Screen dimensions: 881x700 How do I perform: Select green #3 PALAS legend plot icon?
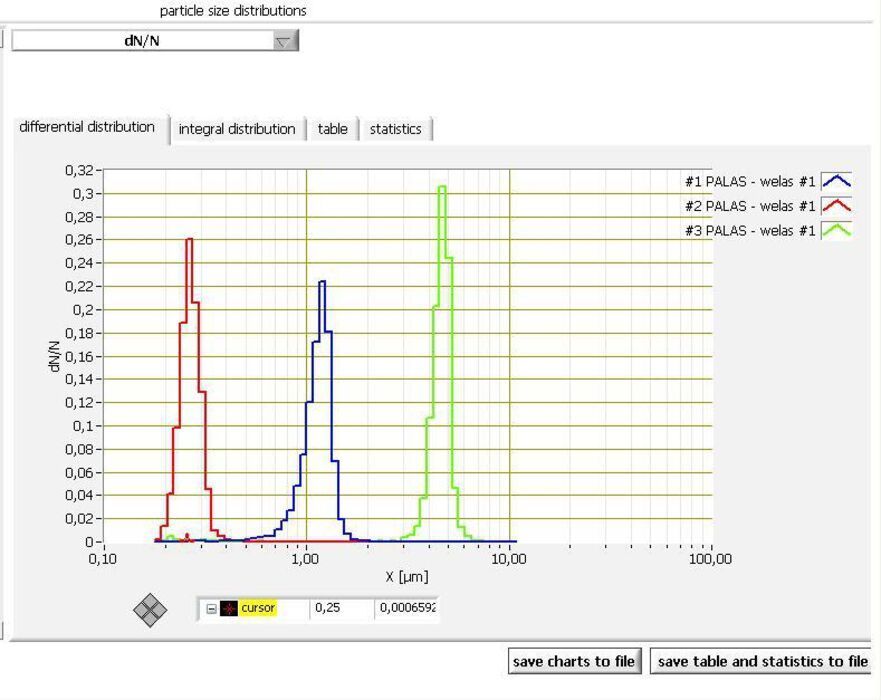tap(836, 230)
